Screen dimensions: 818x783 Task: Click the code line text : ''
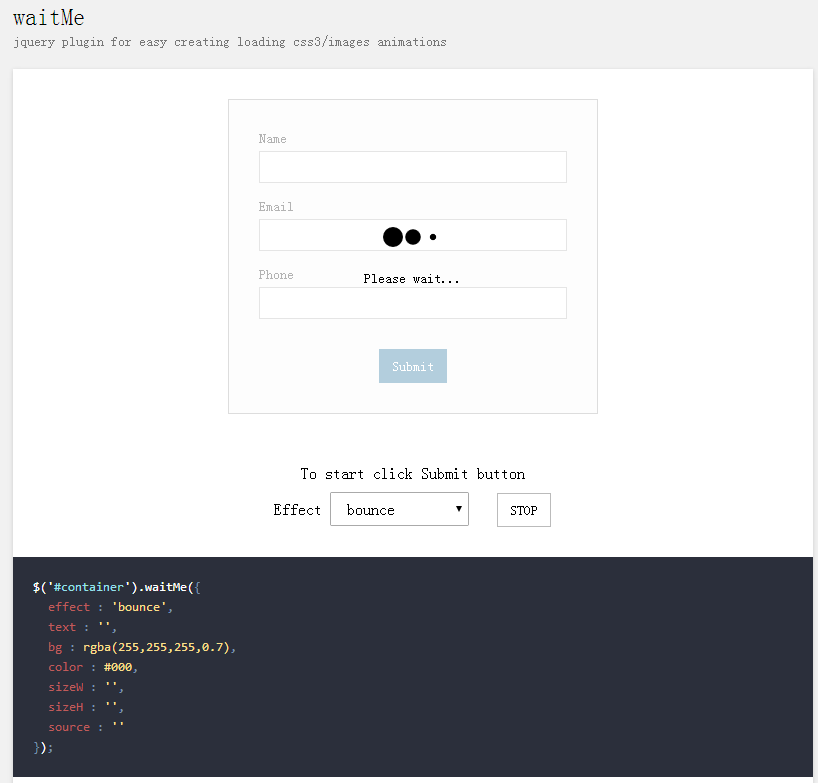82,627
